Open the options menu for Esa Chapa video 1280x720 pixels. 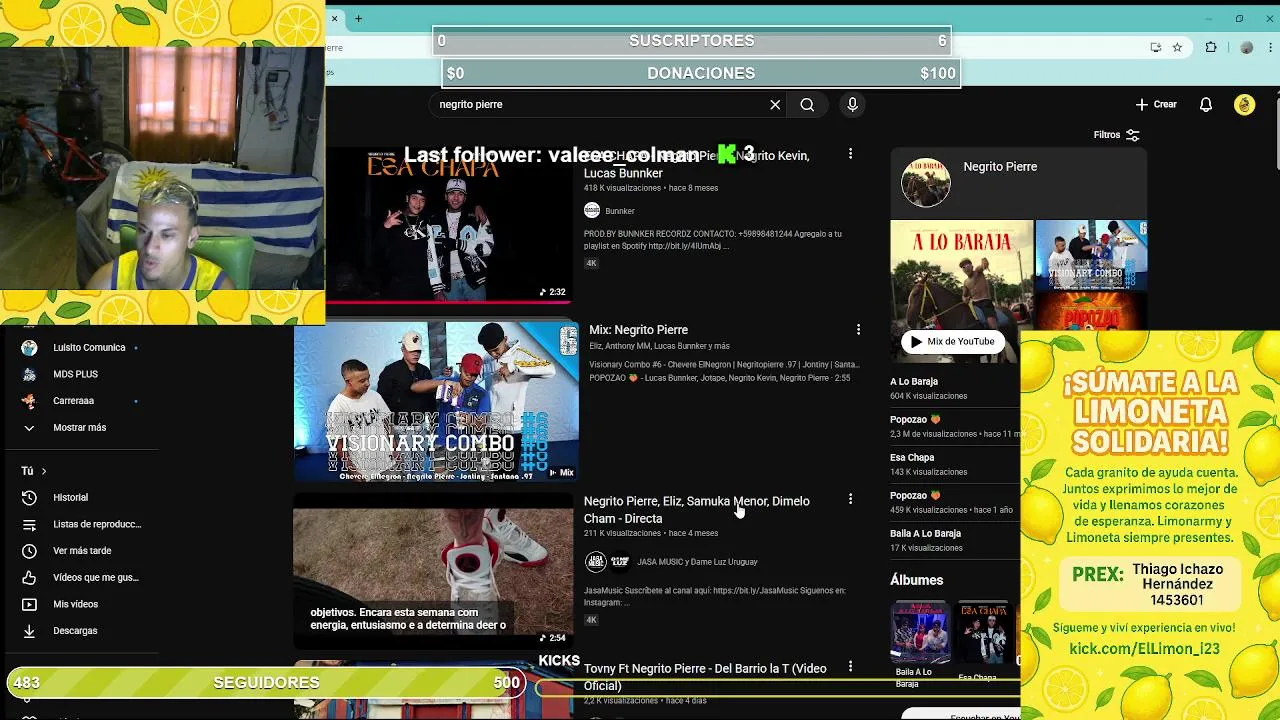(850, 154)
